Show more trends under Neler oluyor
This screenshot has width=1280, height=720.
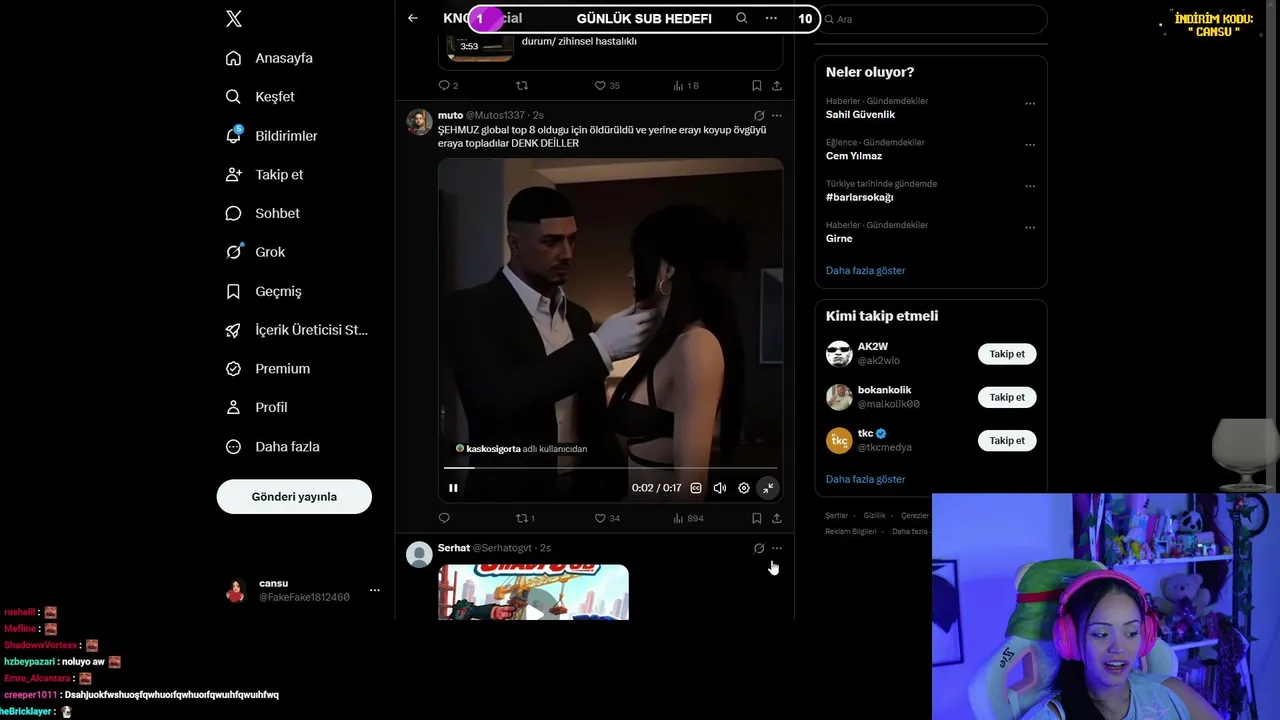pos(865,271)
